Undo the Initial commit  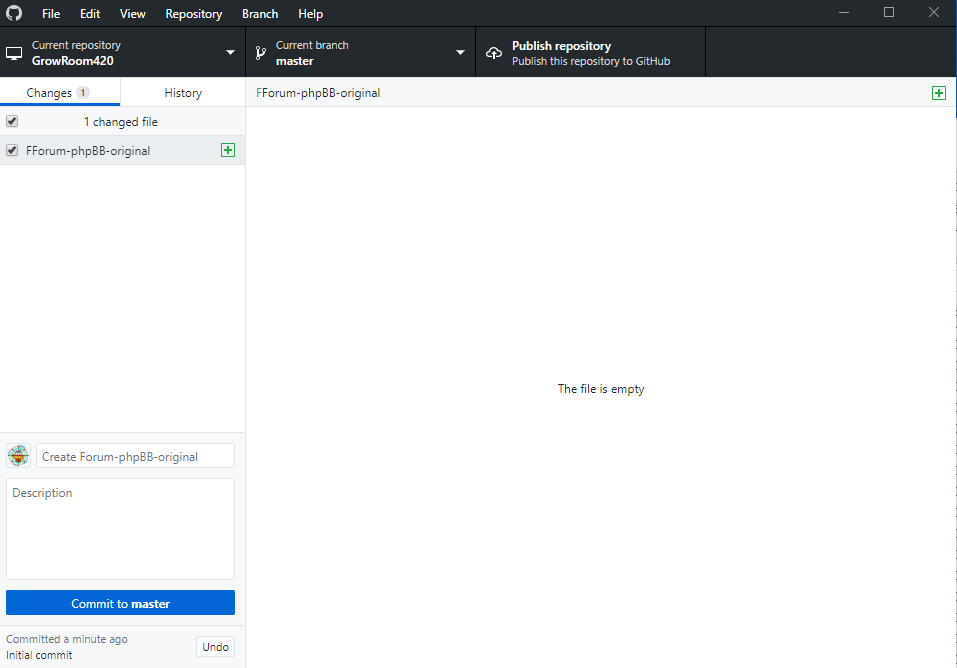[215, 647]
